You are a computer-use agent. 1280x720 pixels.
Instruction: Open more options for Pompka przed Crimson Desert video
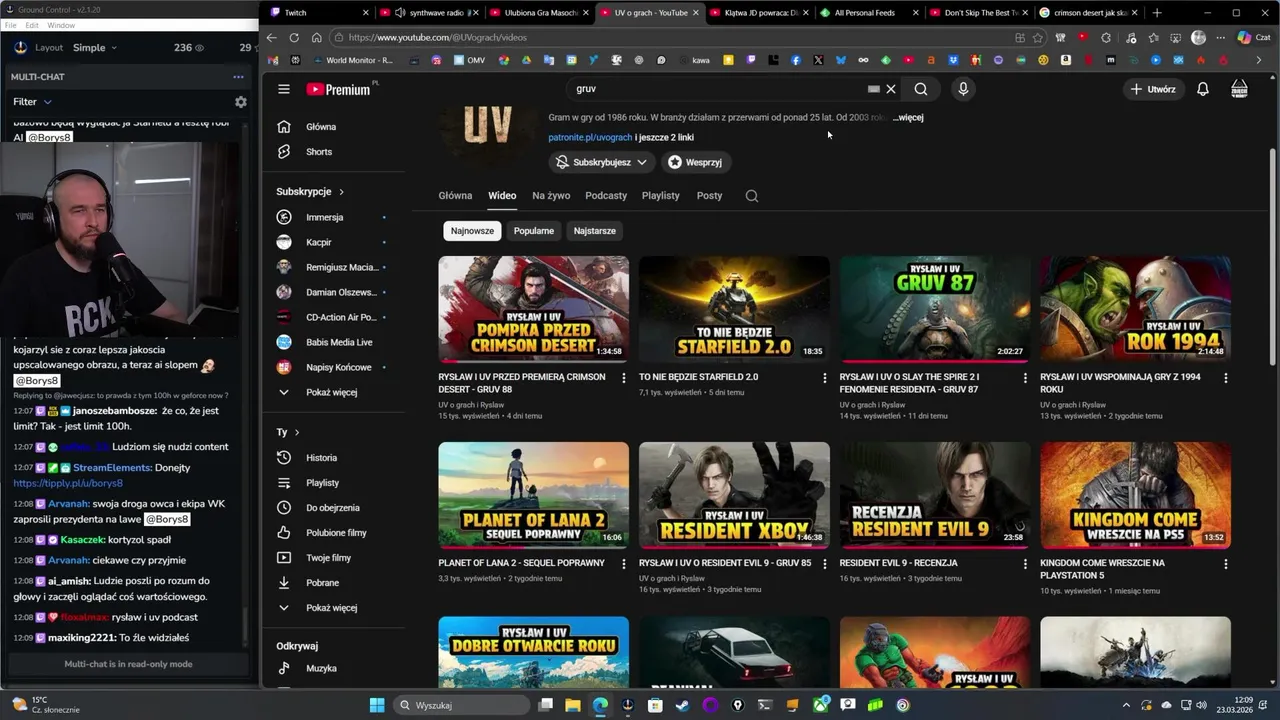[x=624, y=378]
